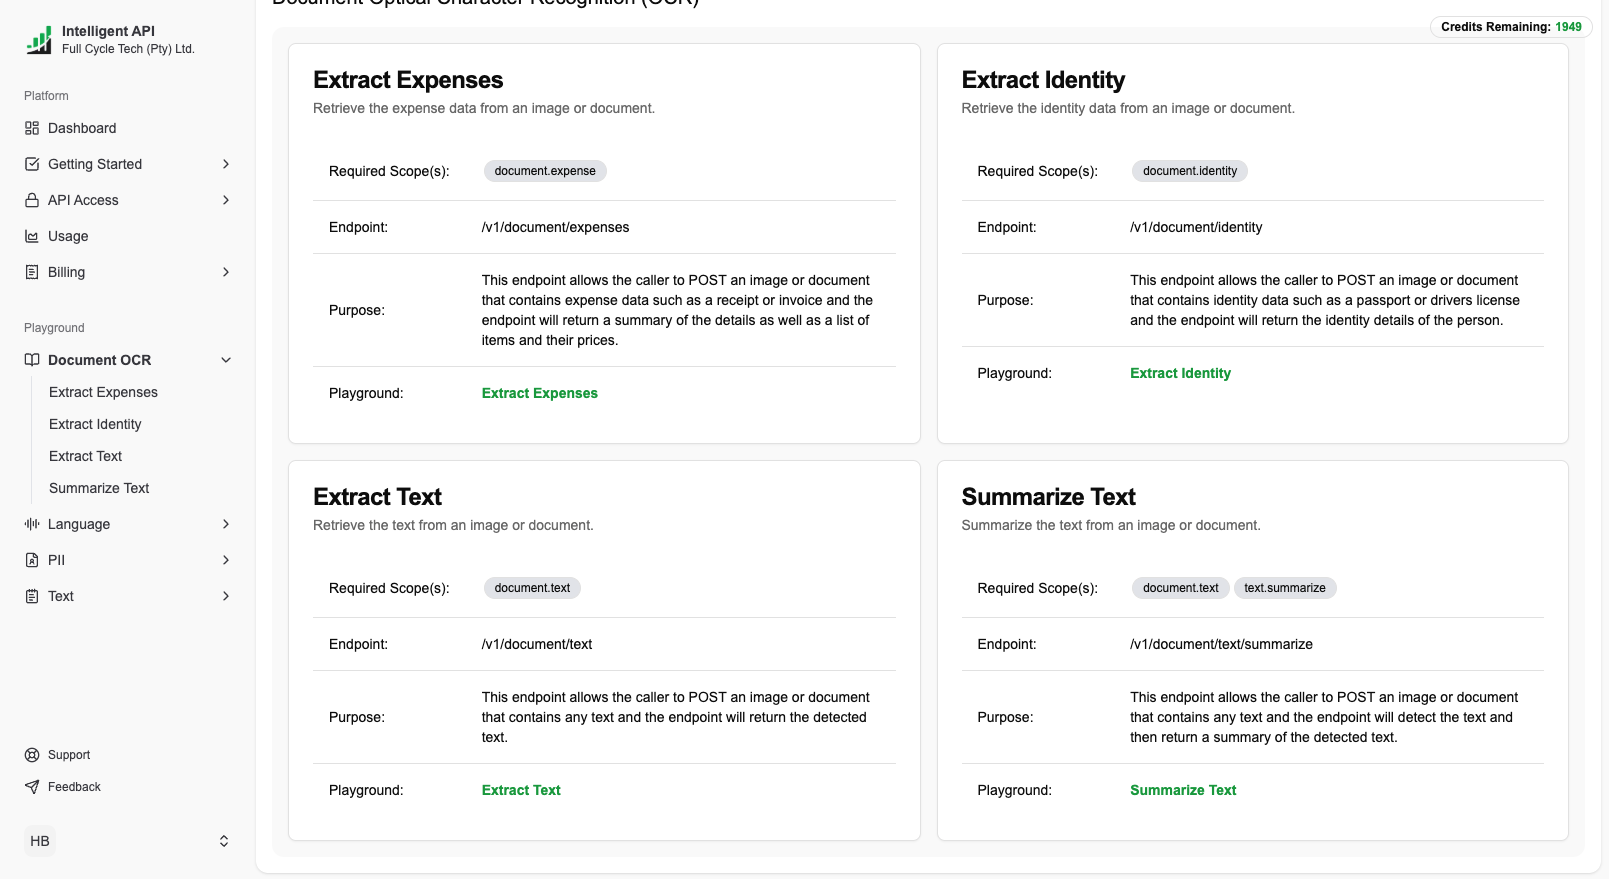
Task: Expand the Getting Started chevron
Action: (x=226, y=164)
